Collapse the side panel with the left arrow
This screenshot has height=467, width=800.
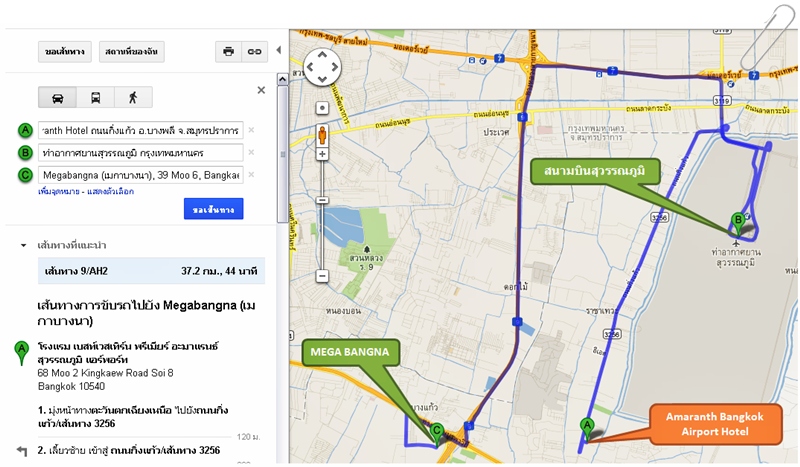point(279,50)
